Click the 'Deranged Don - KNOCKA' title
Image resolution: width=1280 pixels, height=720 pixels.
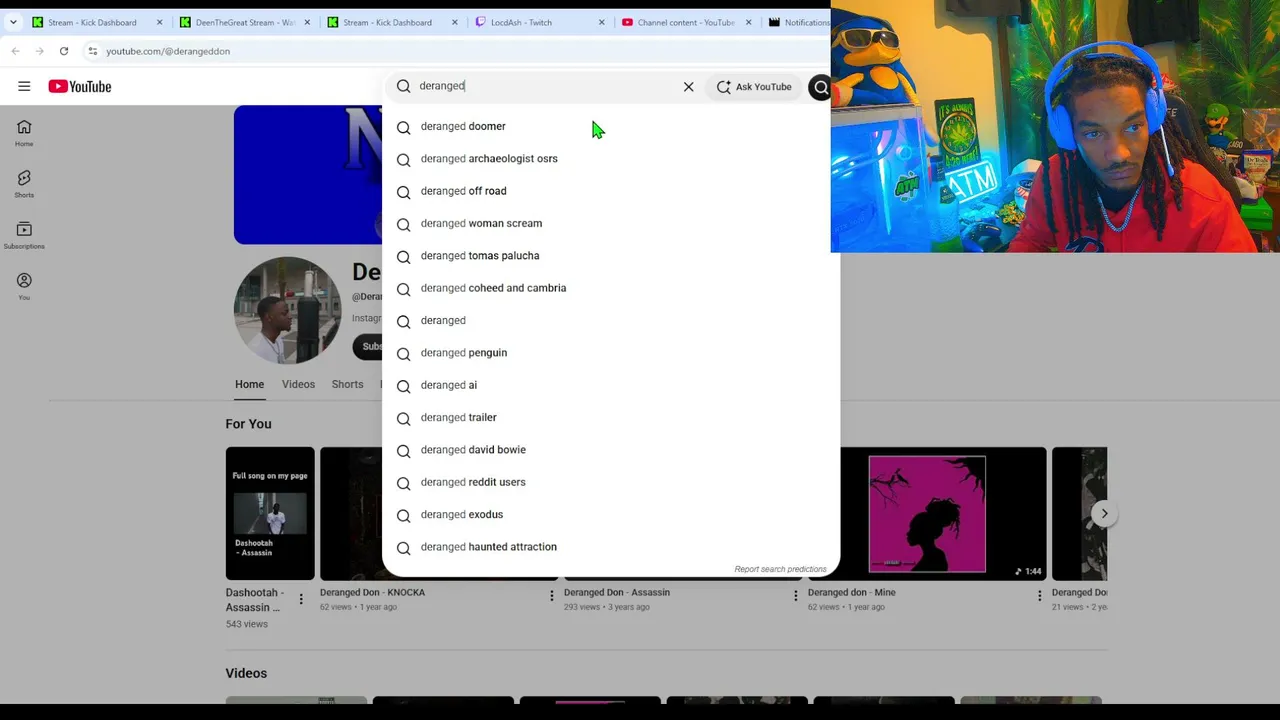point(372,592)
